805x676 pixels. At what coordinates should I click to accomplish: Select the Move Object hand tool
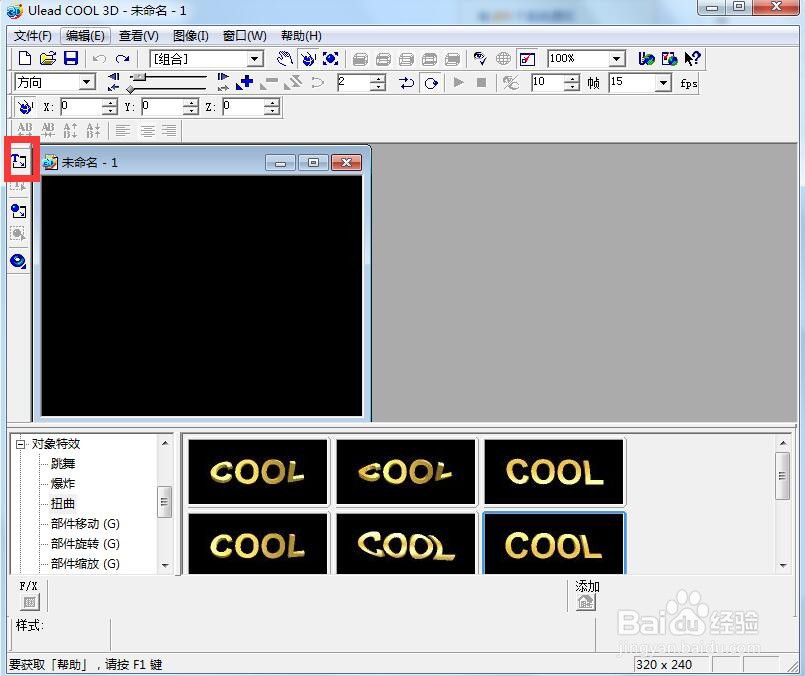pos(284,59)
